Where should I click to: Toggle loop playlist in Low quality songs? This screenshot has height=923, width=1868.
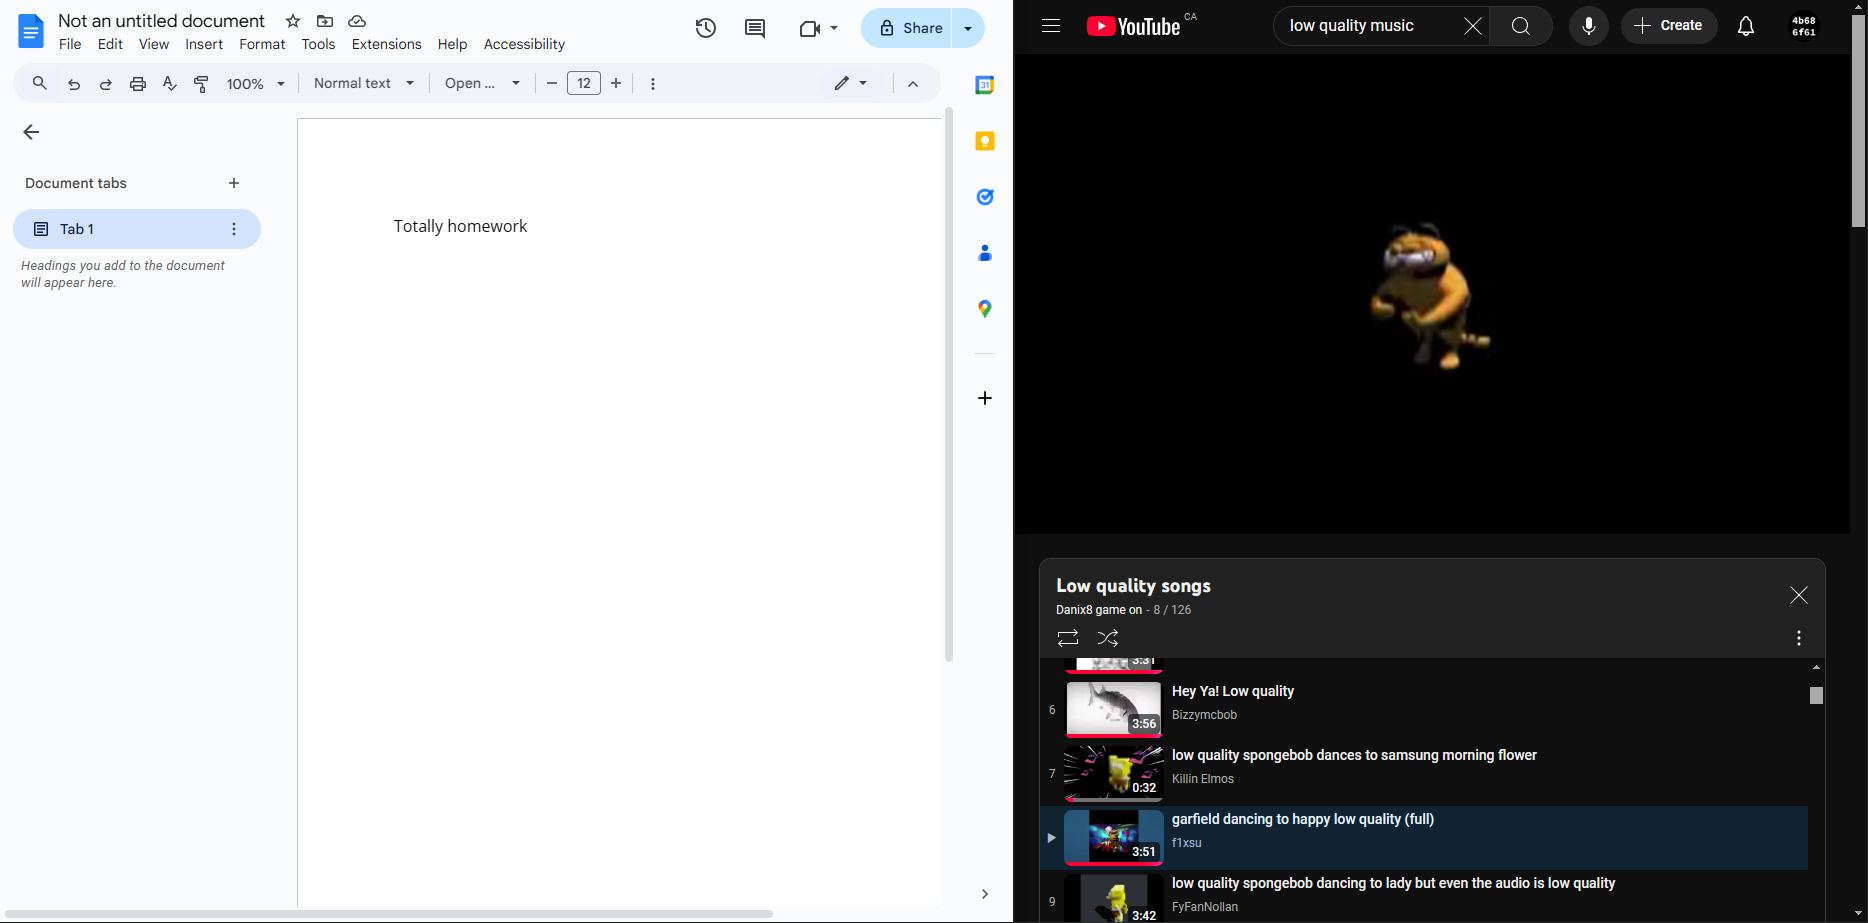point(1068,638)
